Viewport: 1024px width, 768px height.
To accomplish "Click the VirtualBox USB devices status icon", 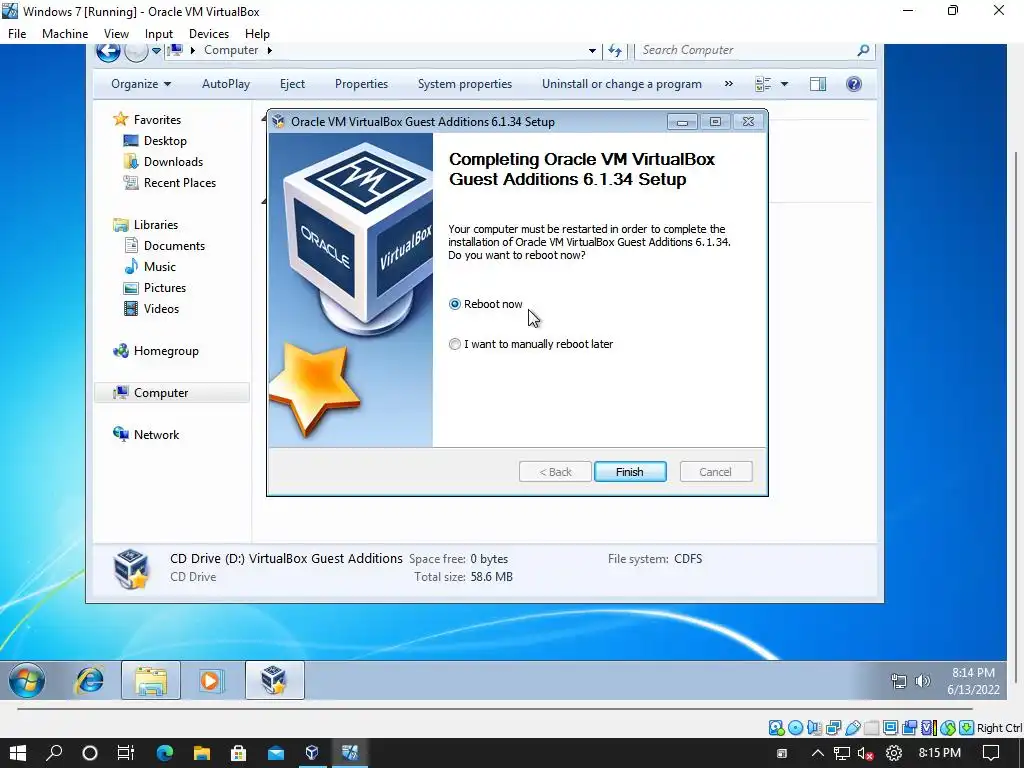I will click(x=852, y=728).
